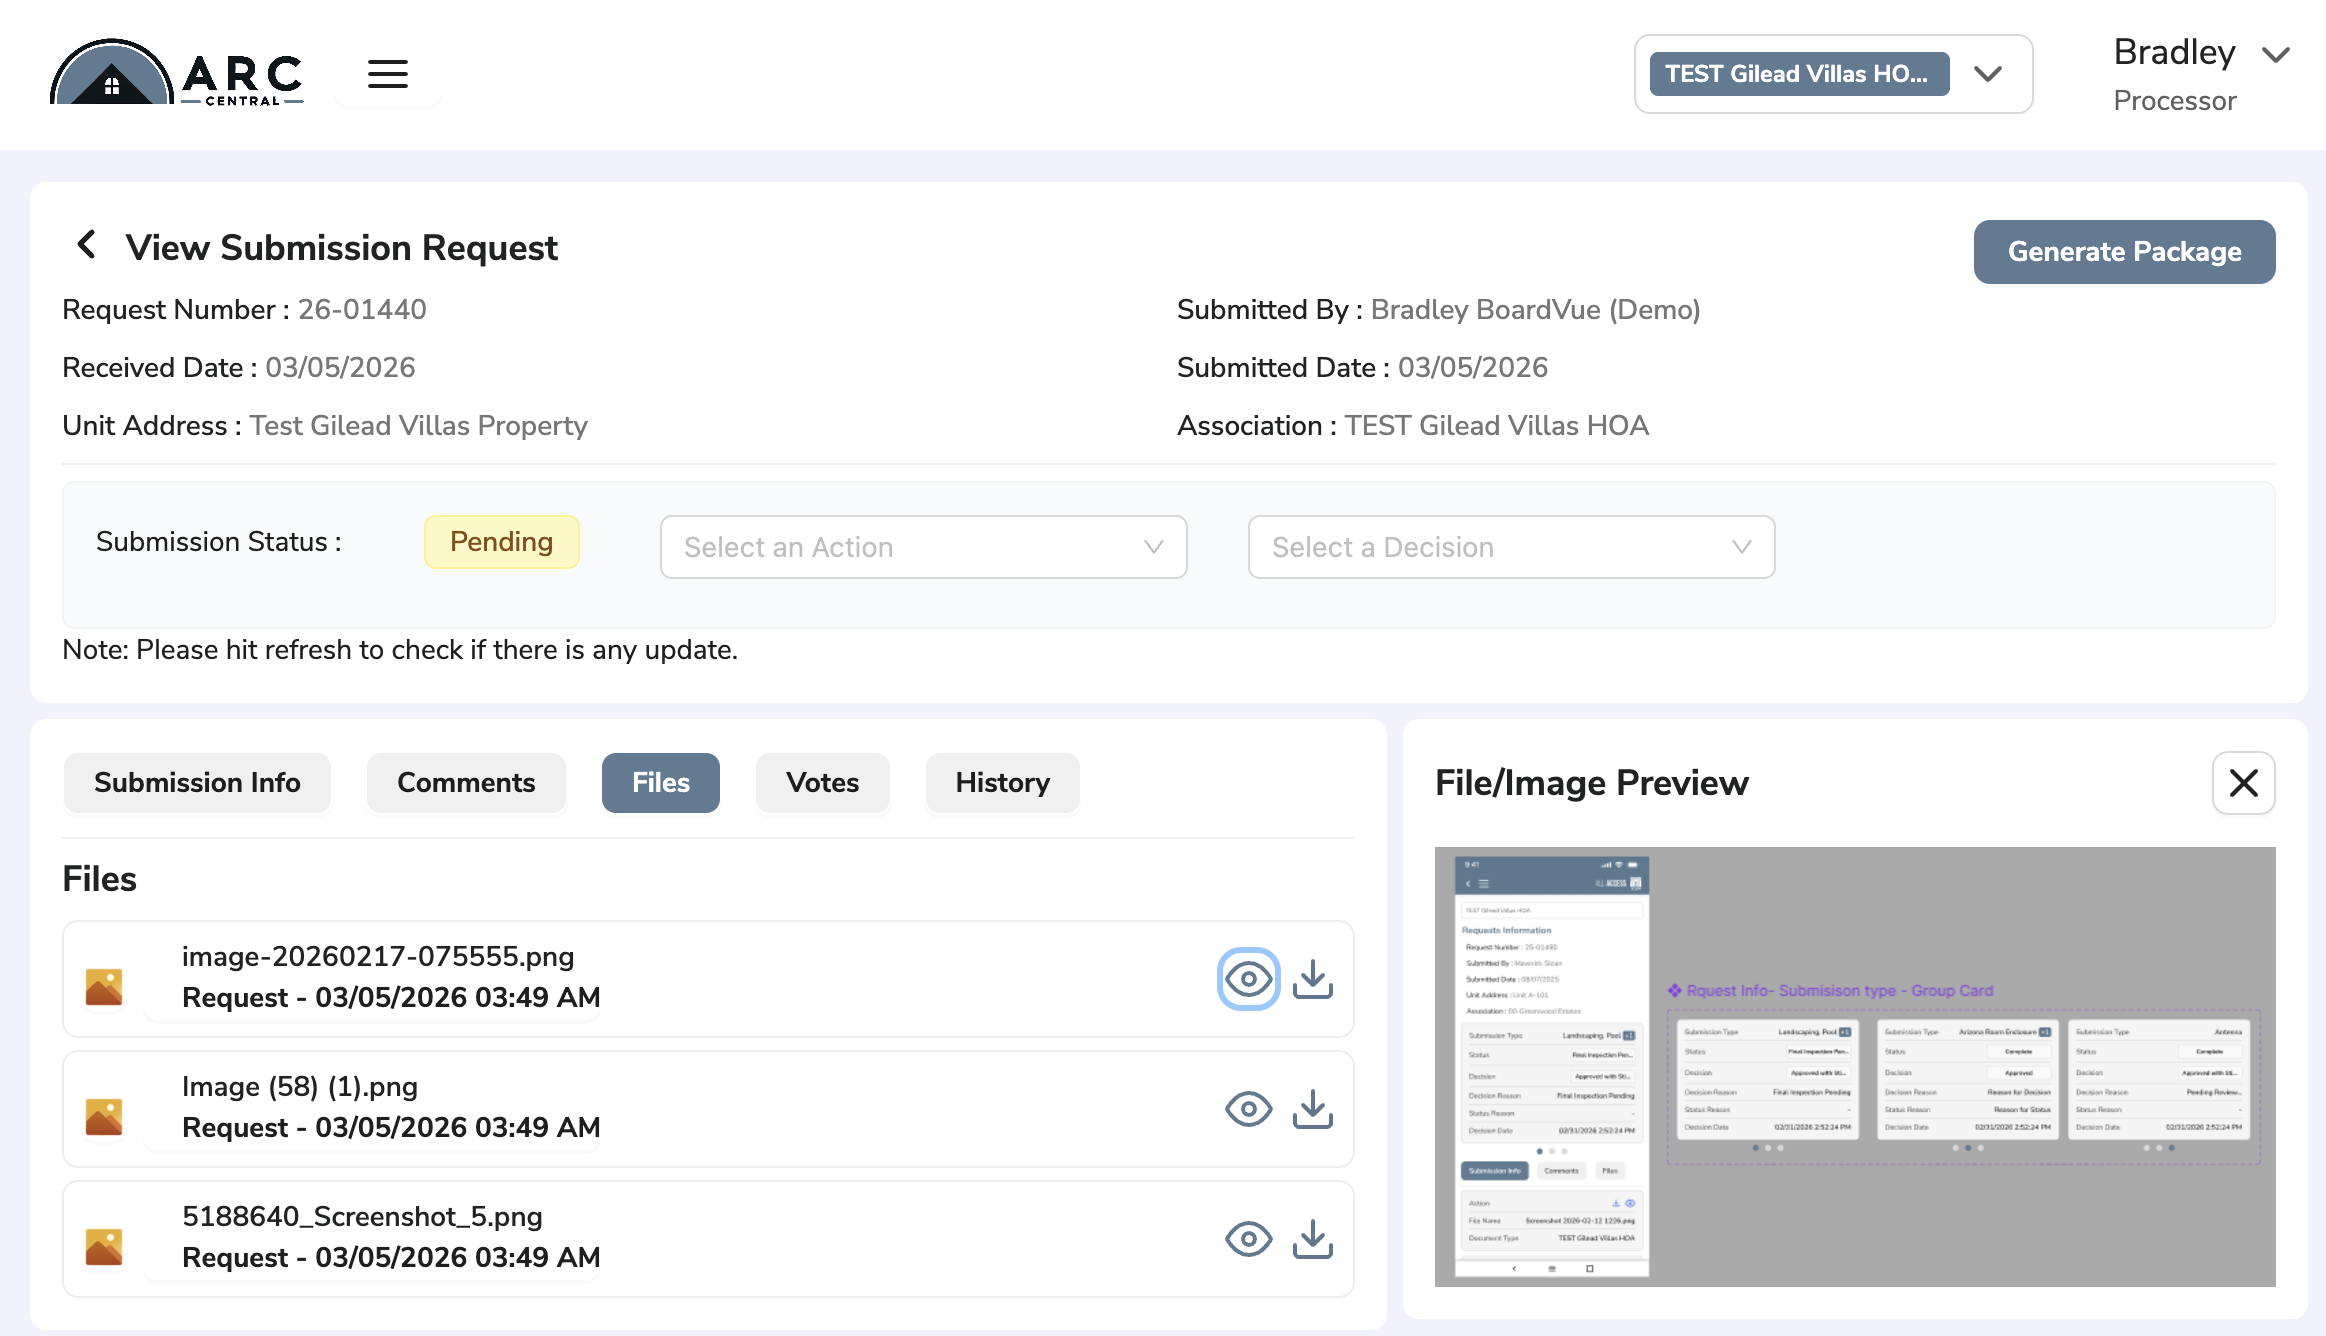The height and width of the screenshot is (1336, 2326).
Task: Click request number 26-01440
Action: (x=362, y=310)
